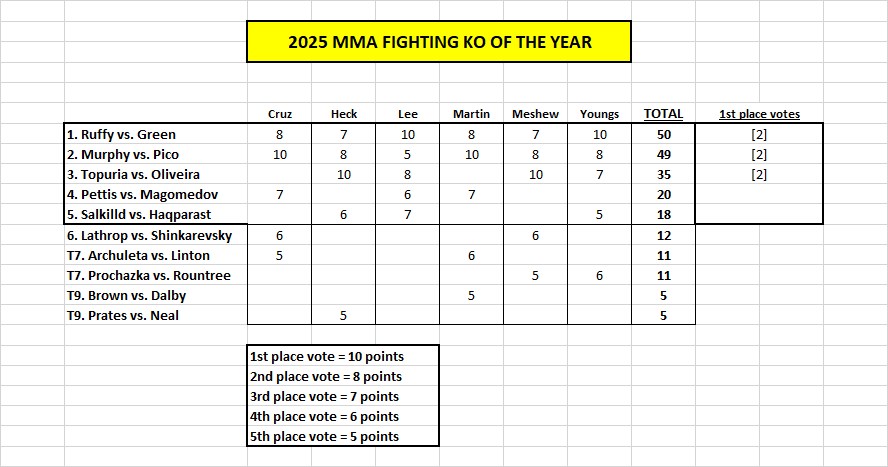
Task: Click the Meshew column header cell
Action: (x=535, y=114)
